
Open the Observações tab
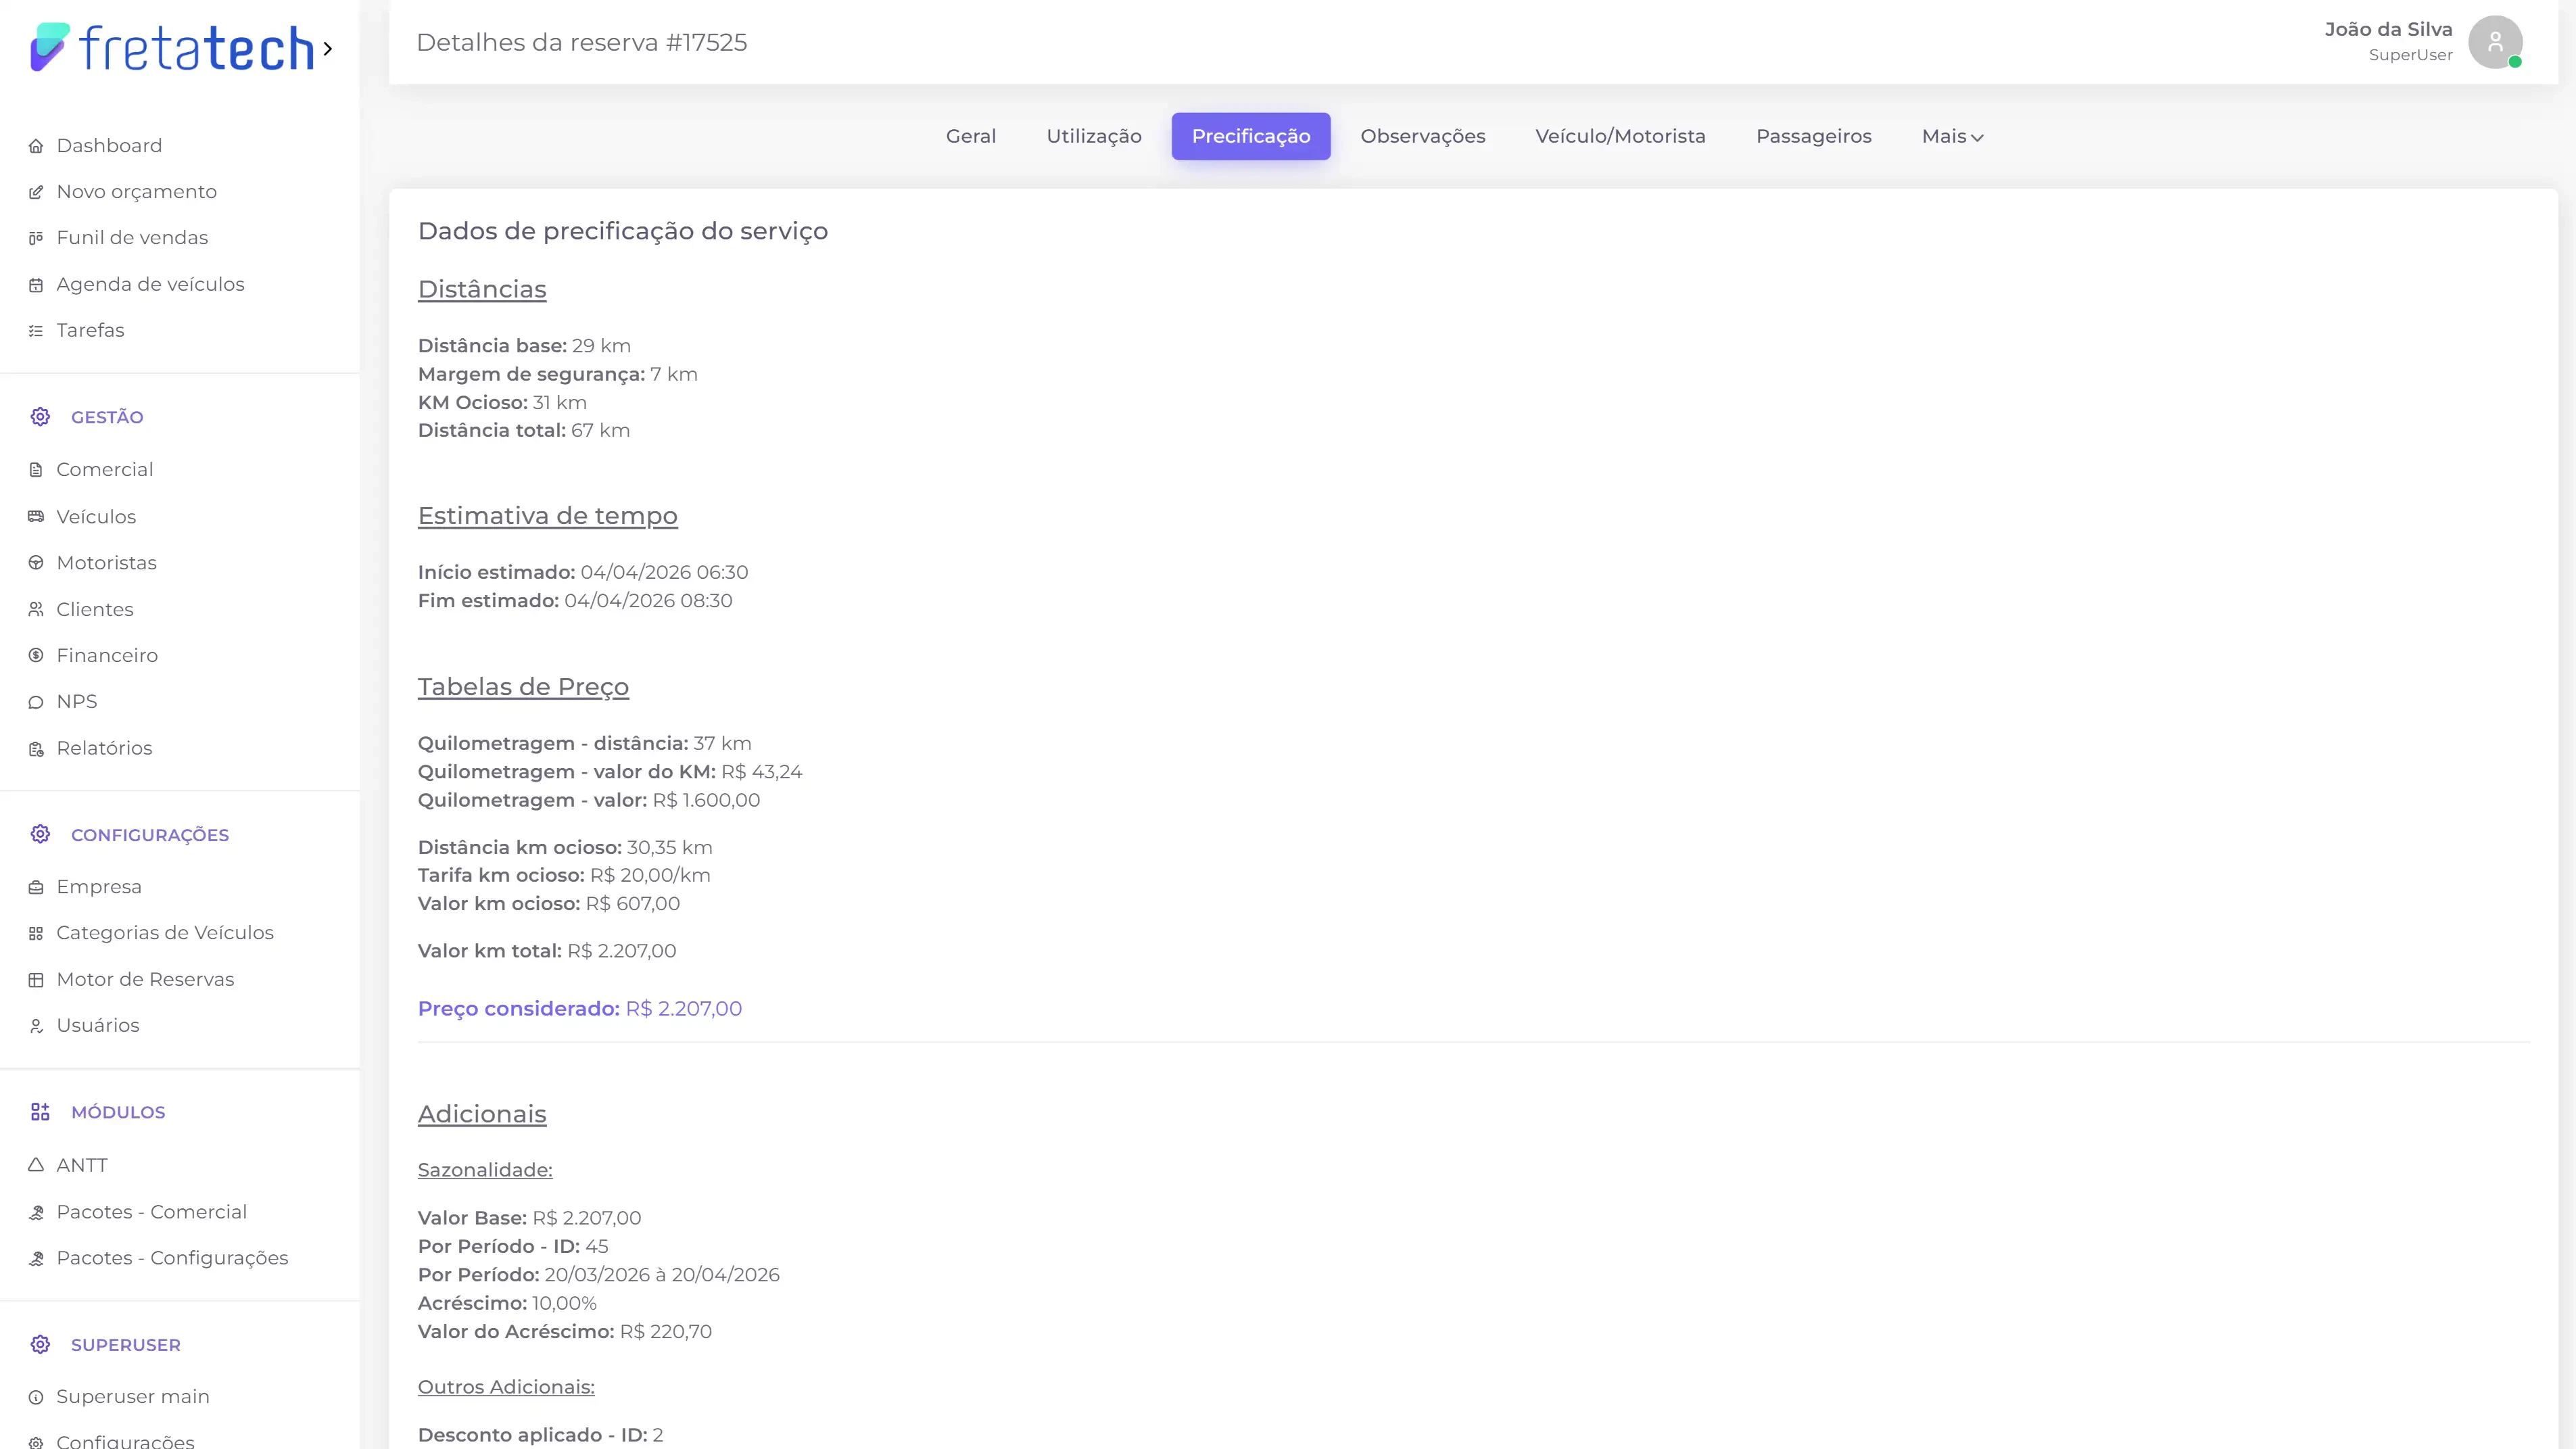1423,136
